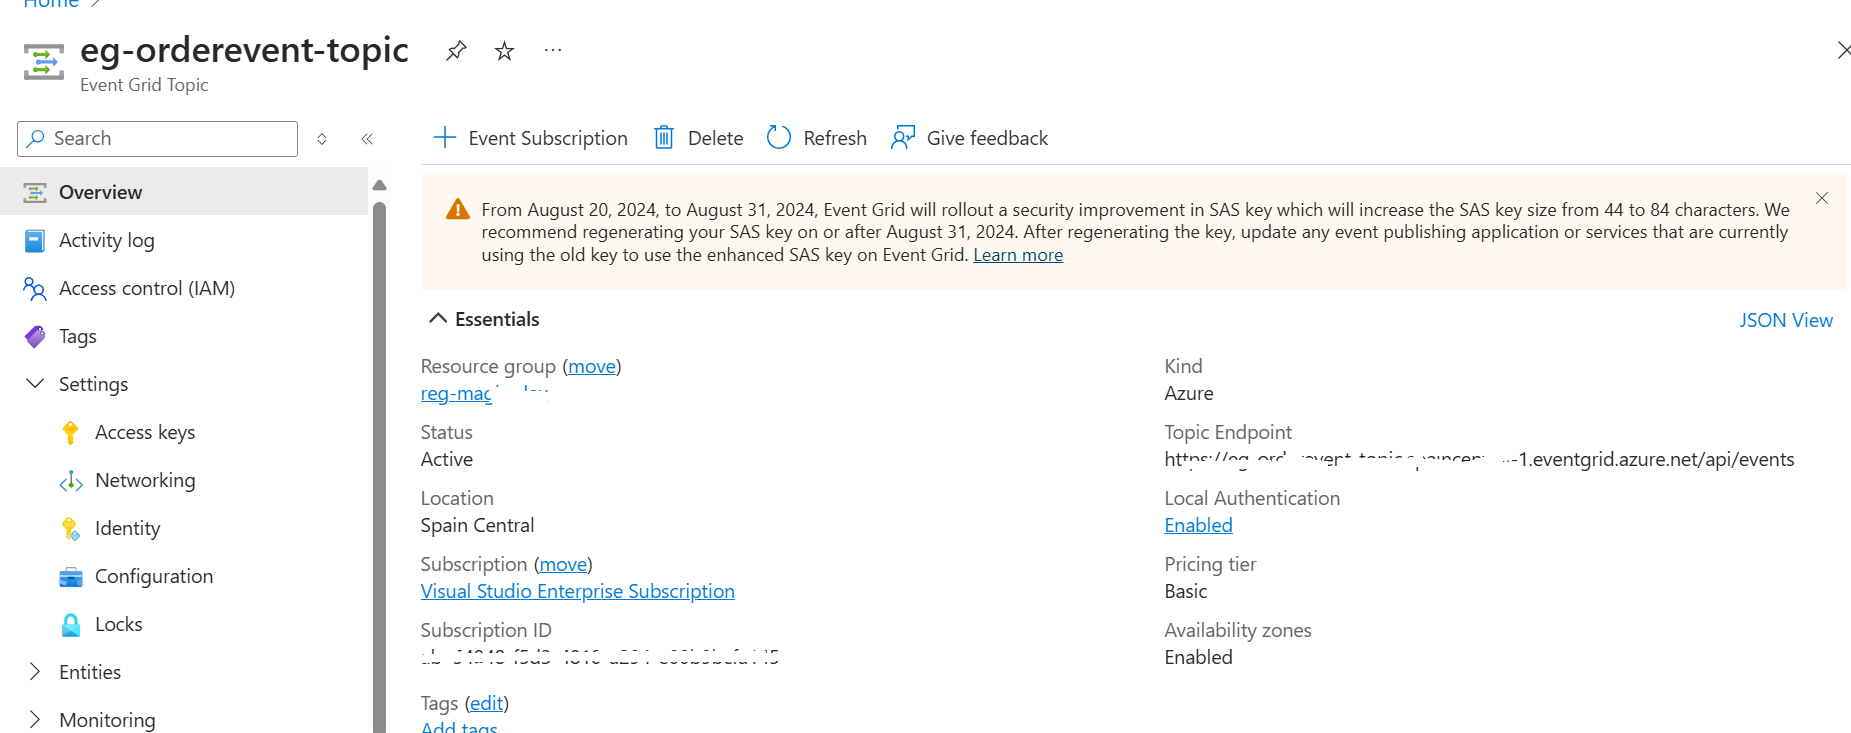Open Give feedback
This screenshot has width=1851, height=733.
point(968,137)
